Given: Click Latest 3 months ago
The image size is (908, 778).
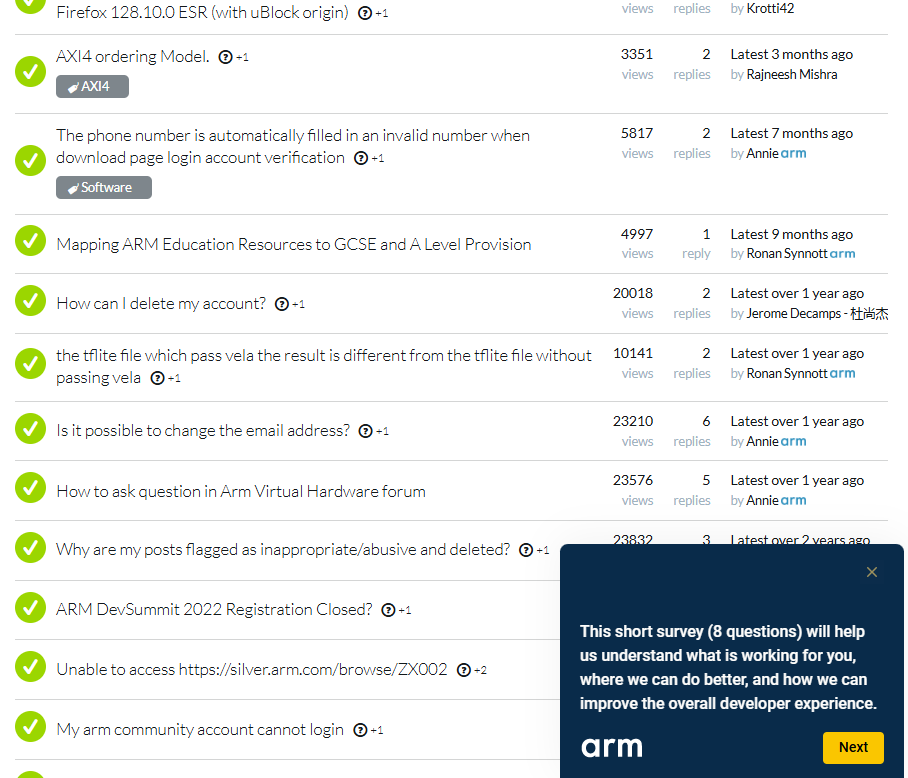Looking at the screenshot, I should click(x=792, y=54).
